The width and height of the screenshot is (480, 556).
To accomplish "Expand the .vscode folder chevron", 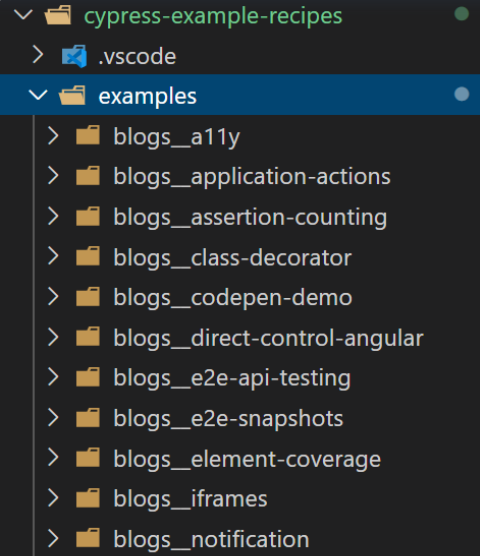I will coord(38,55).
